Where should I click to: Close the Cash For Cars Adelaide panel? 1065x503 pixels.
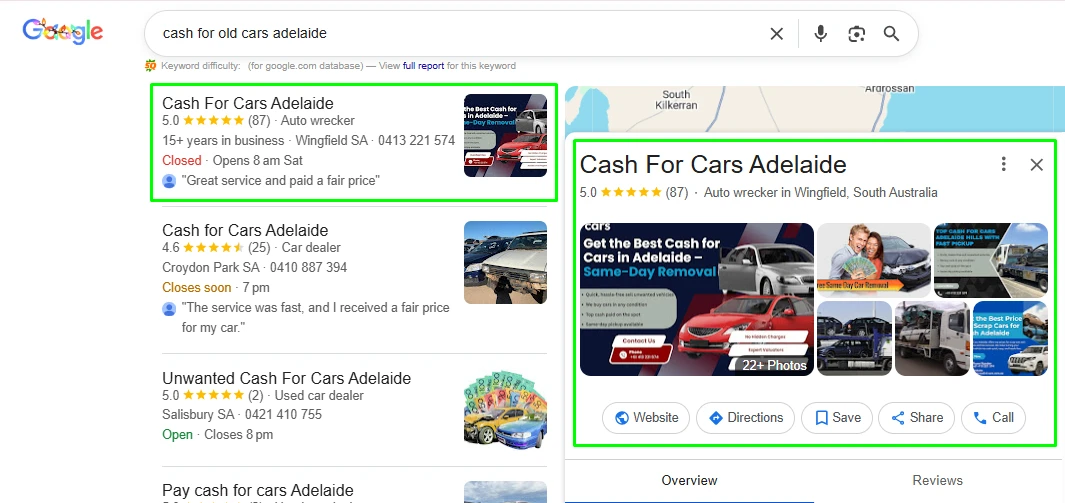tap(1036, 165)
